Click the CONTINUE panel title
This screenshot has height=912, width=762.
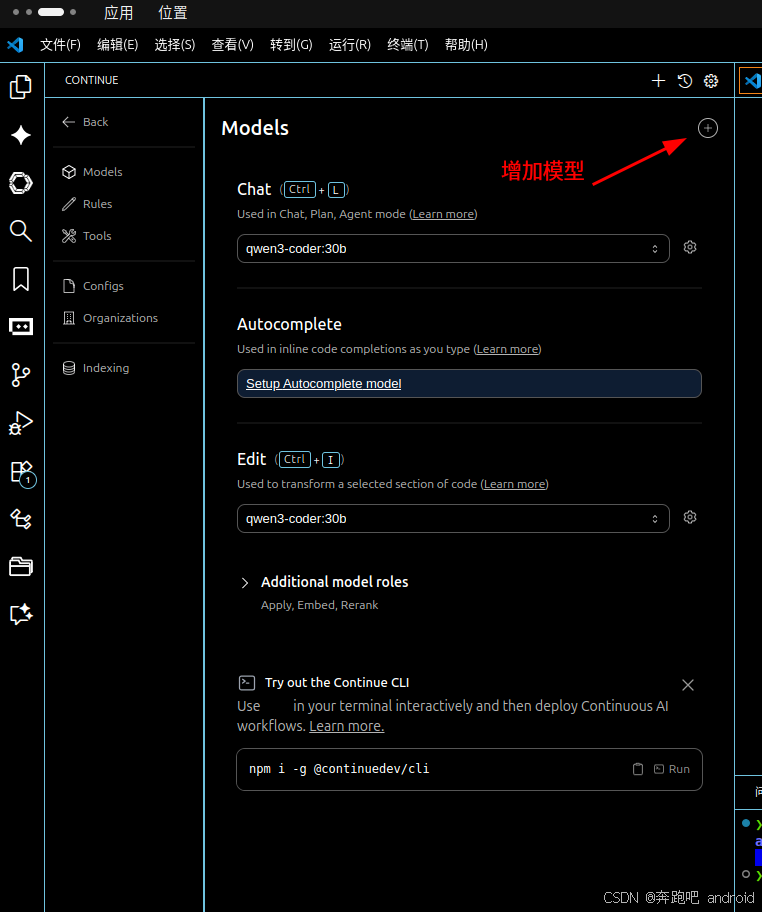91,80
